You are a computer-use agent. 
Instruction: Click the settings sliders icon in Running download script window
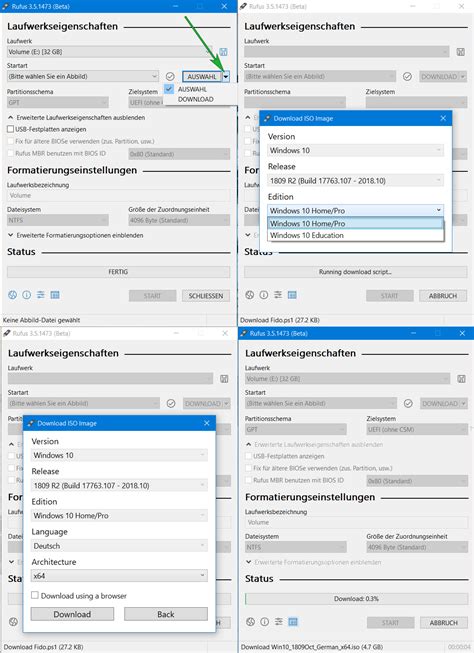point(278,295)
